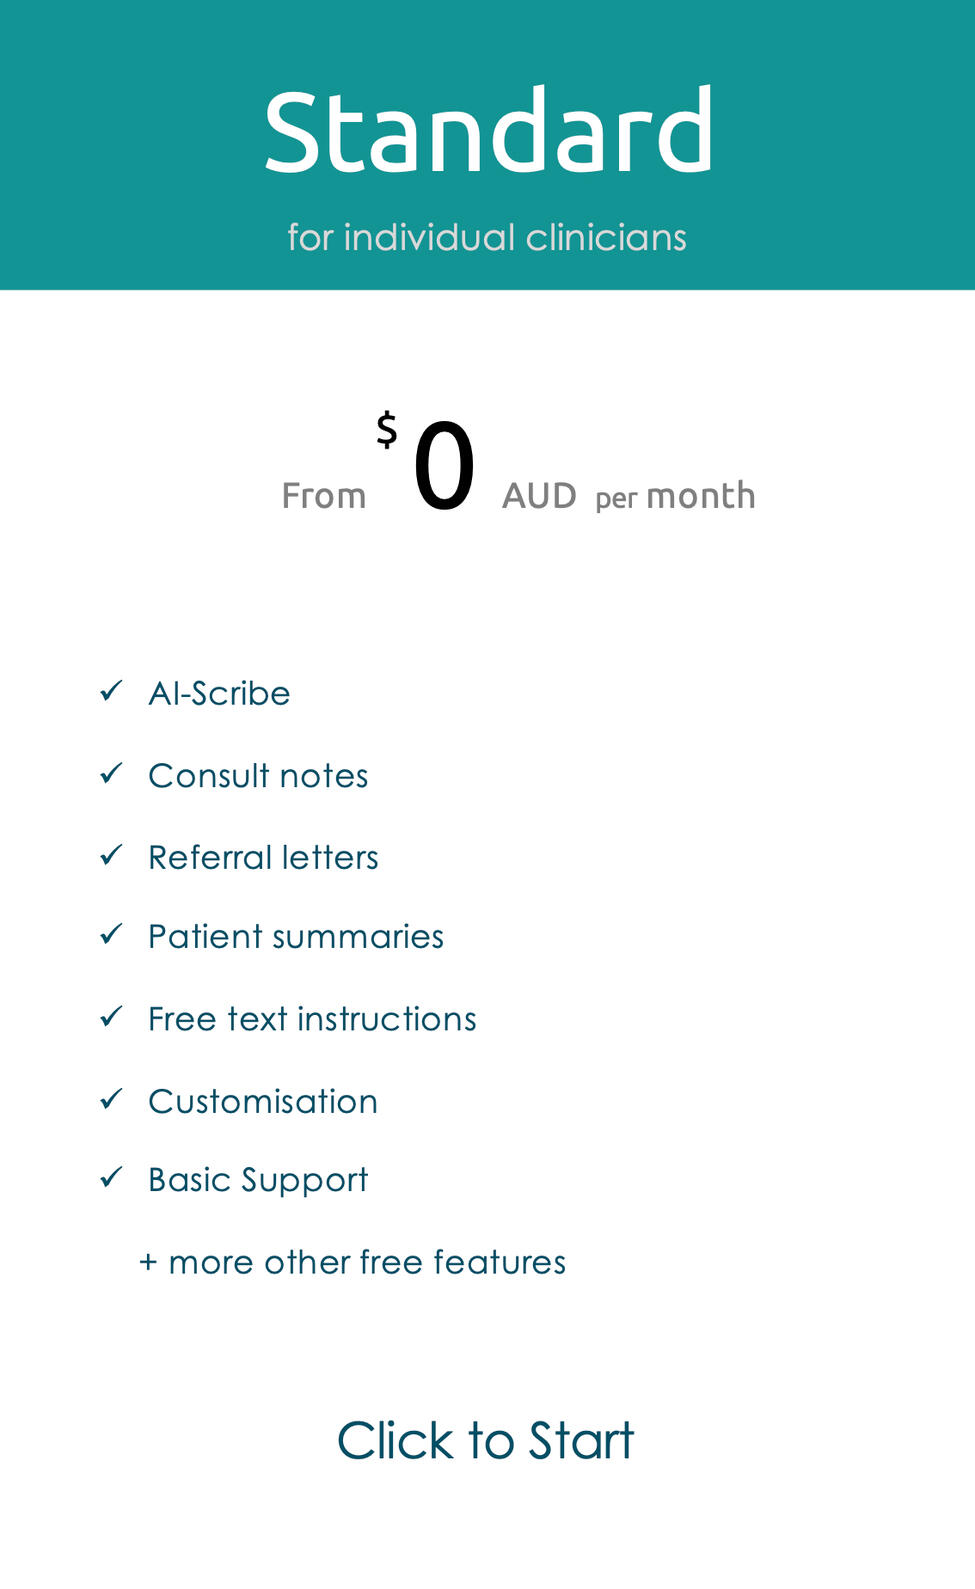Click the Customisation feature label
Viewport: 975px width, 1589px height.
point(263,1102)
